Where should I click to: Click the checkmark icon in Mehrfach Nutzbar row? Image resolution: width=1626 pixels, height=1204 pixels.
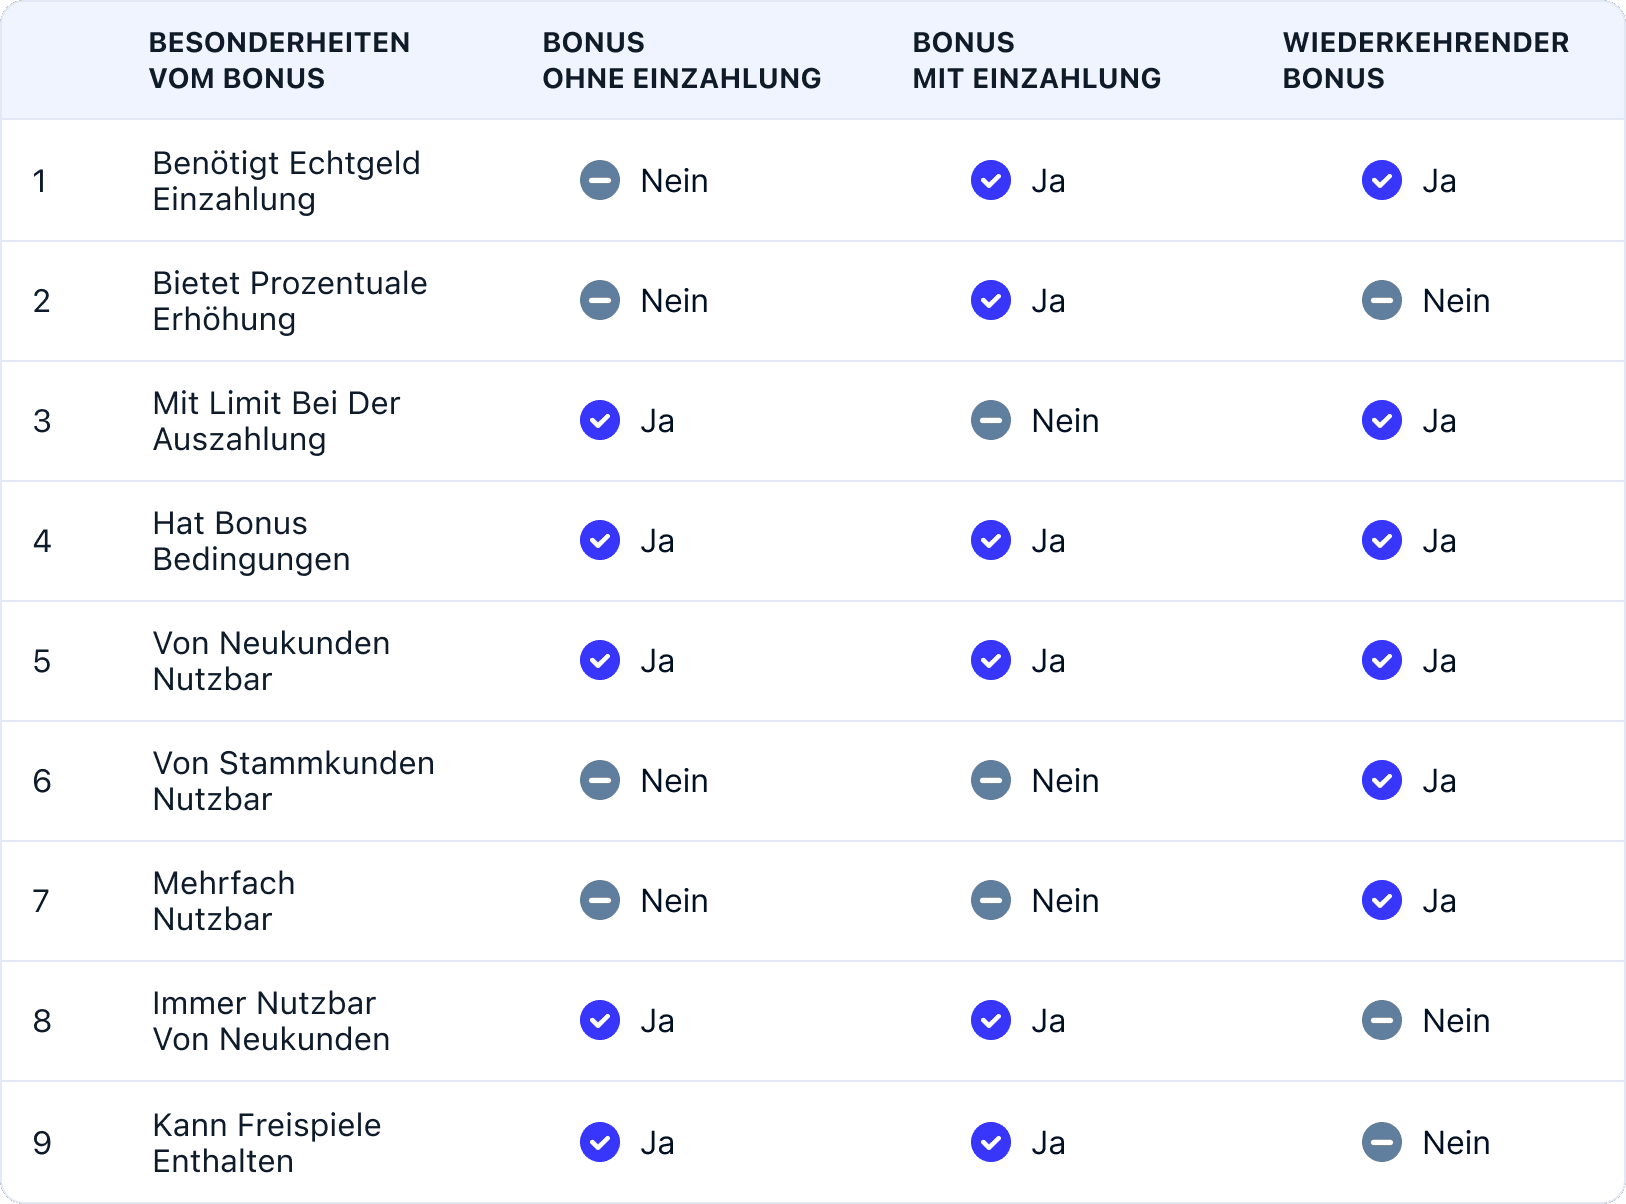[x=1382, y=901]
